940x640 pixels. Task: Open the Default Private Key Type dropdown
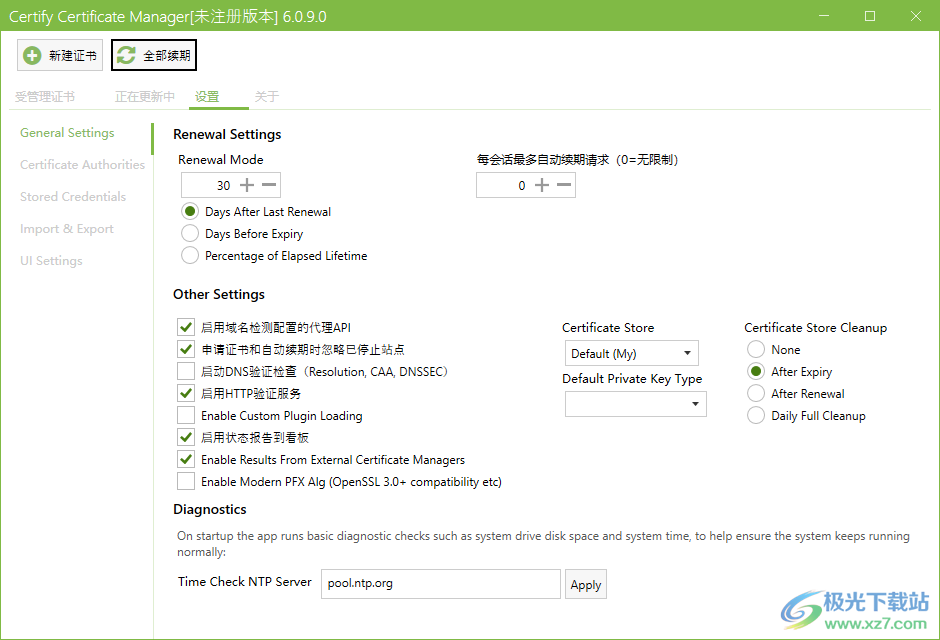(x=636, y=404)
